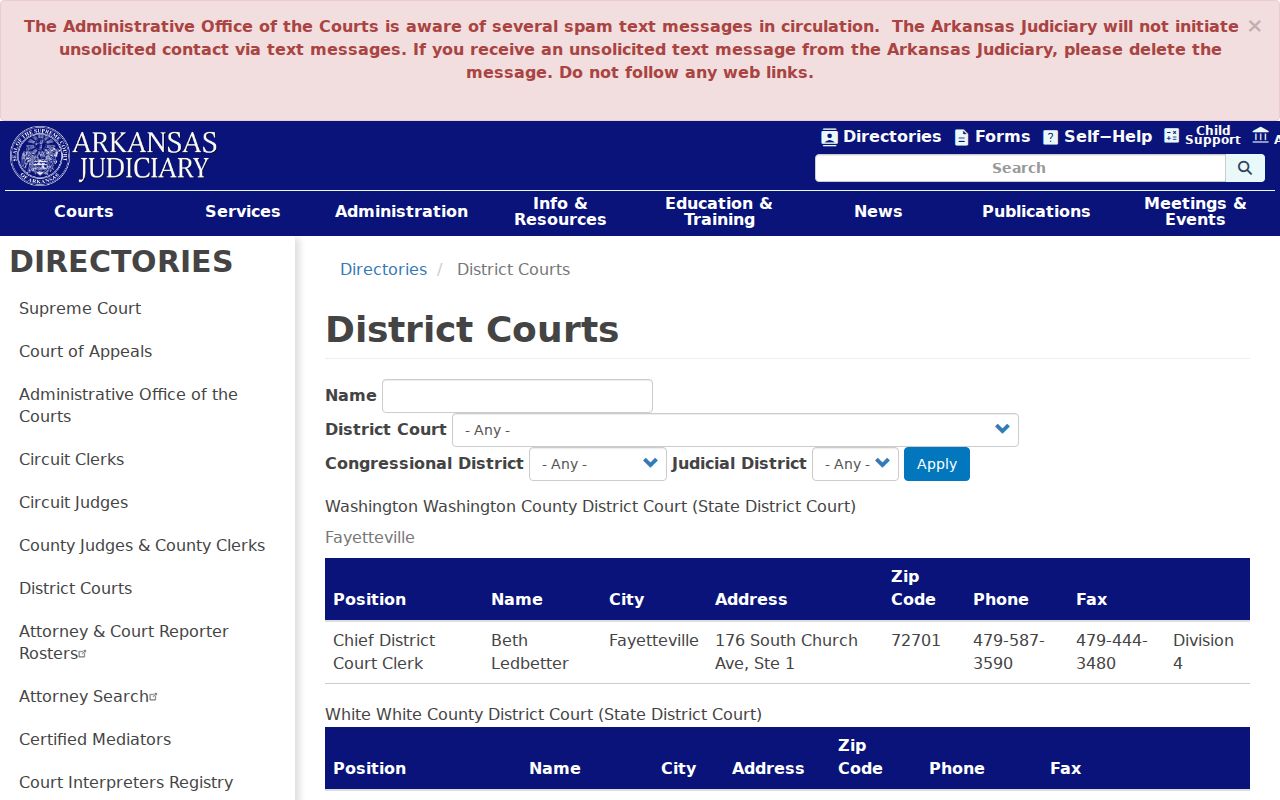Click the address 176 South Church Ave
Screen dimensions: 1280x800
786,651
